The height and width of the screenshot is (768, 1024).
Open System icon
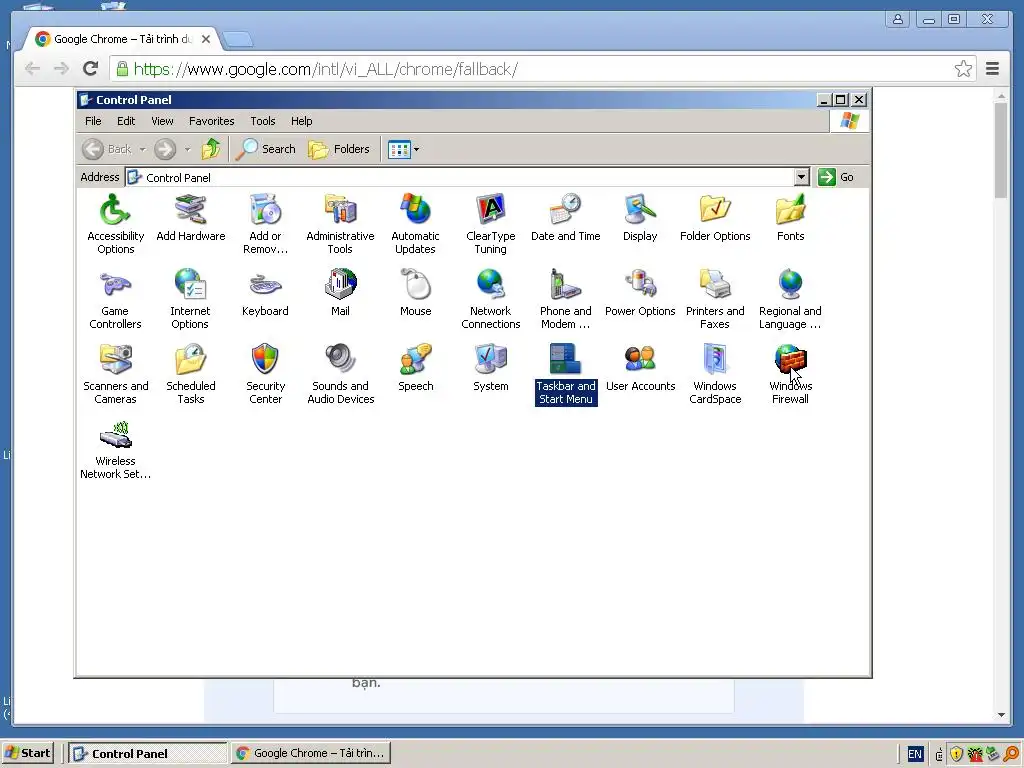click(490, 368)
